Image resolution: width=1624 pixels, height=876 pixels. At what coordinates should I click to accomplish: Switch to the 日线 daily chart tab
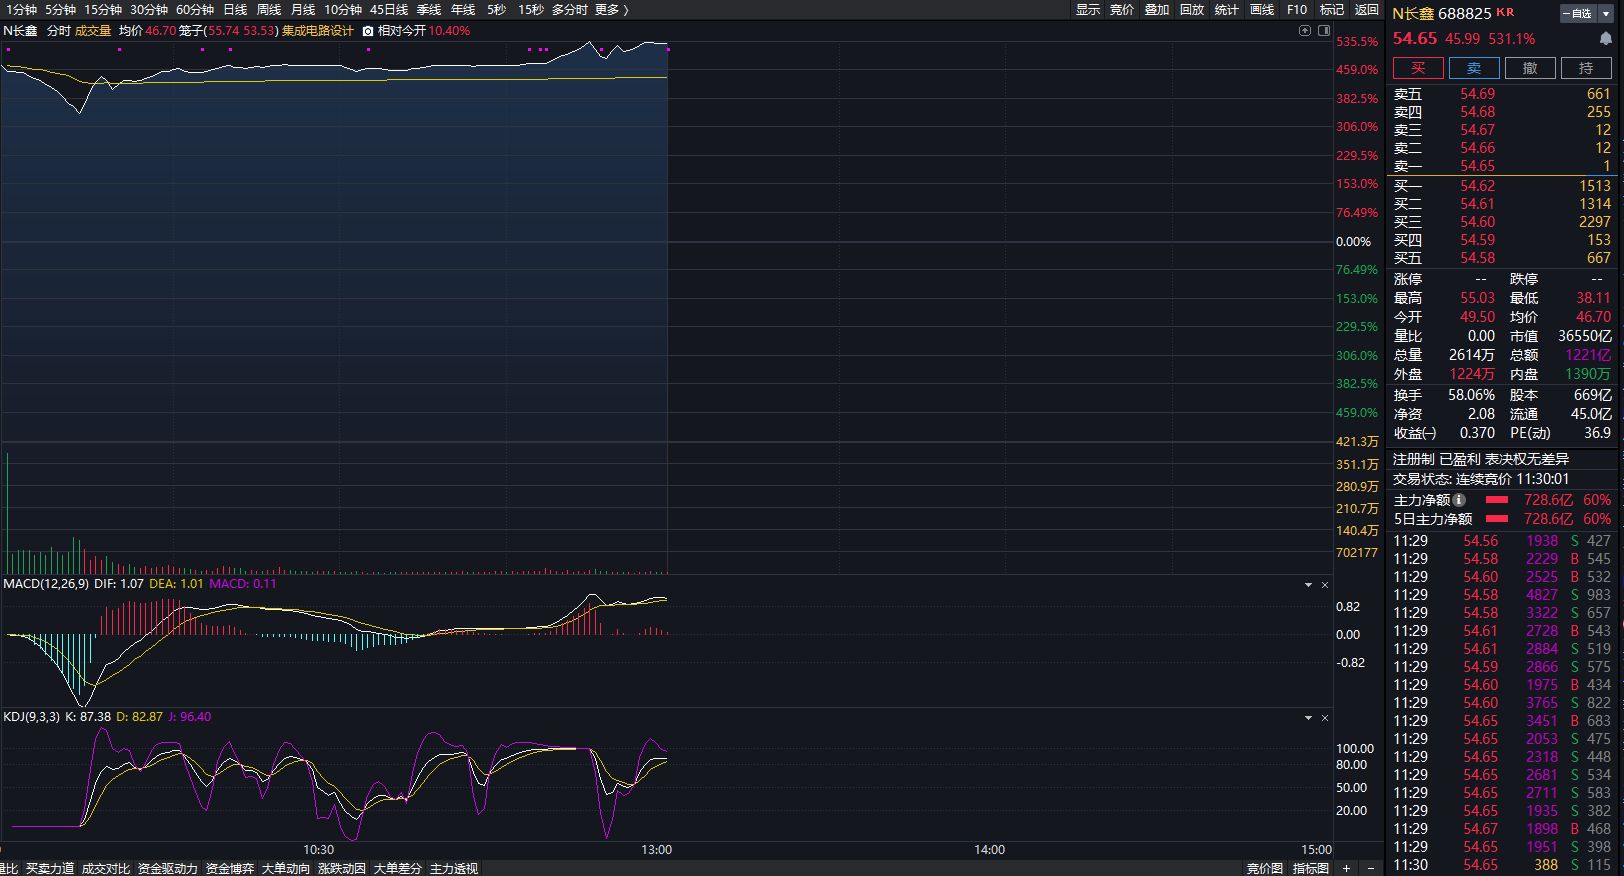click(235, 9)
